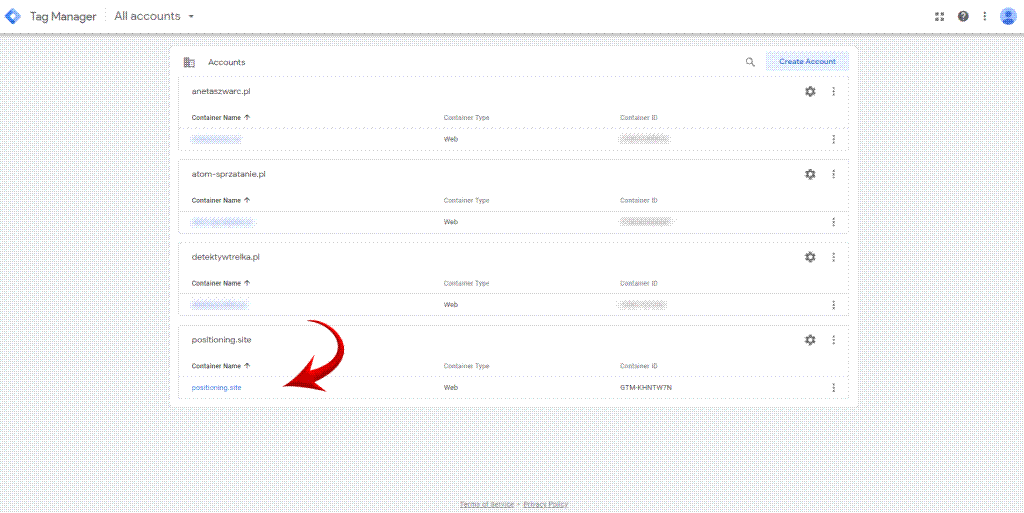Viewport: 1024px width, 513px height.
Task: Open settings gear for positioning.site account
Action: click(x=810, y=340)
